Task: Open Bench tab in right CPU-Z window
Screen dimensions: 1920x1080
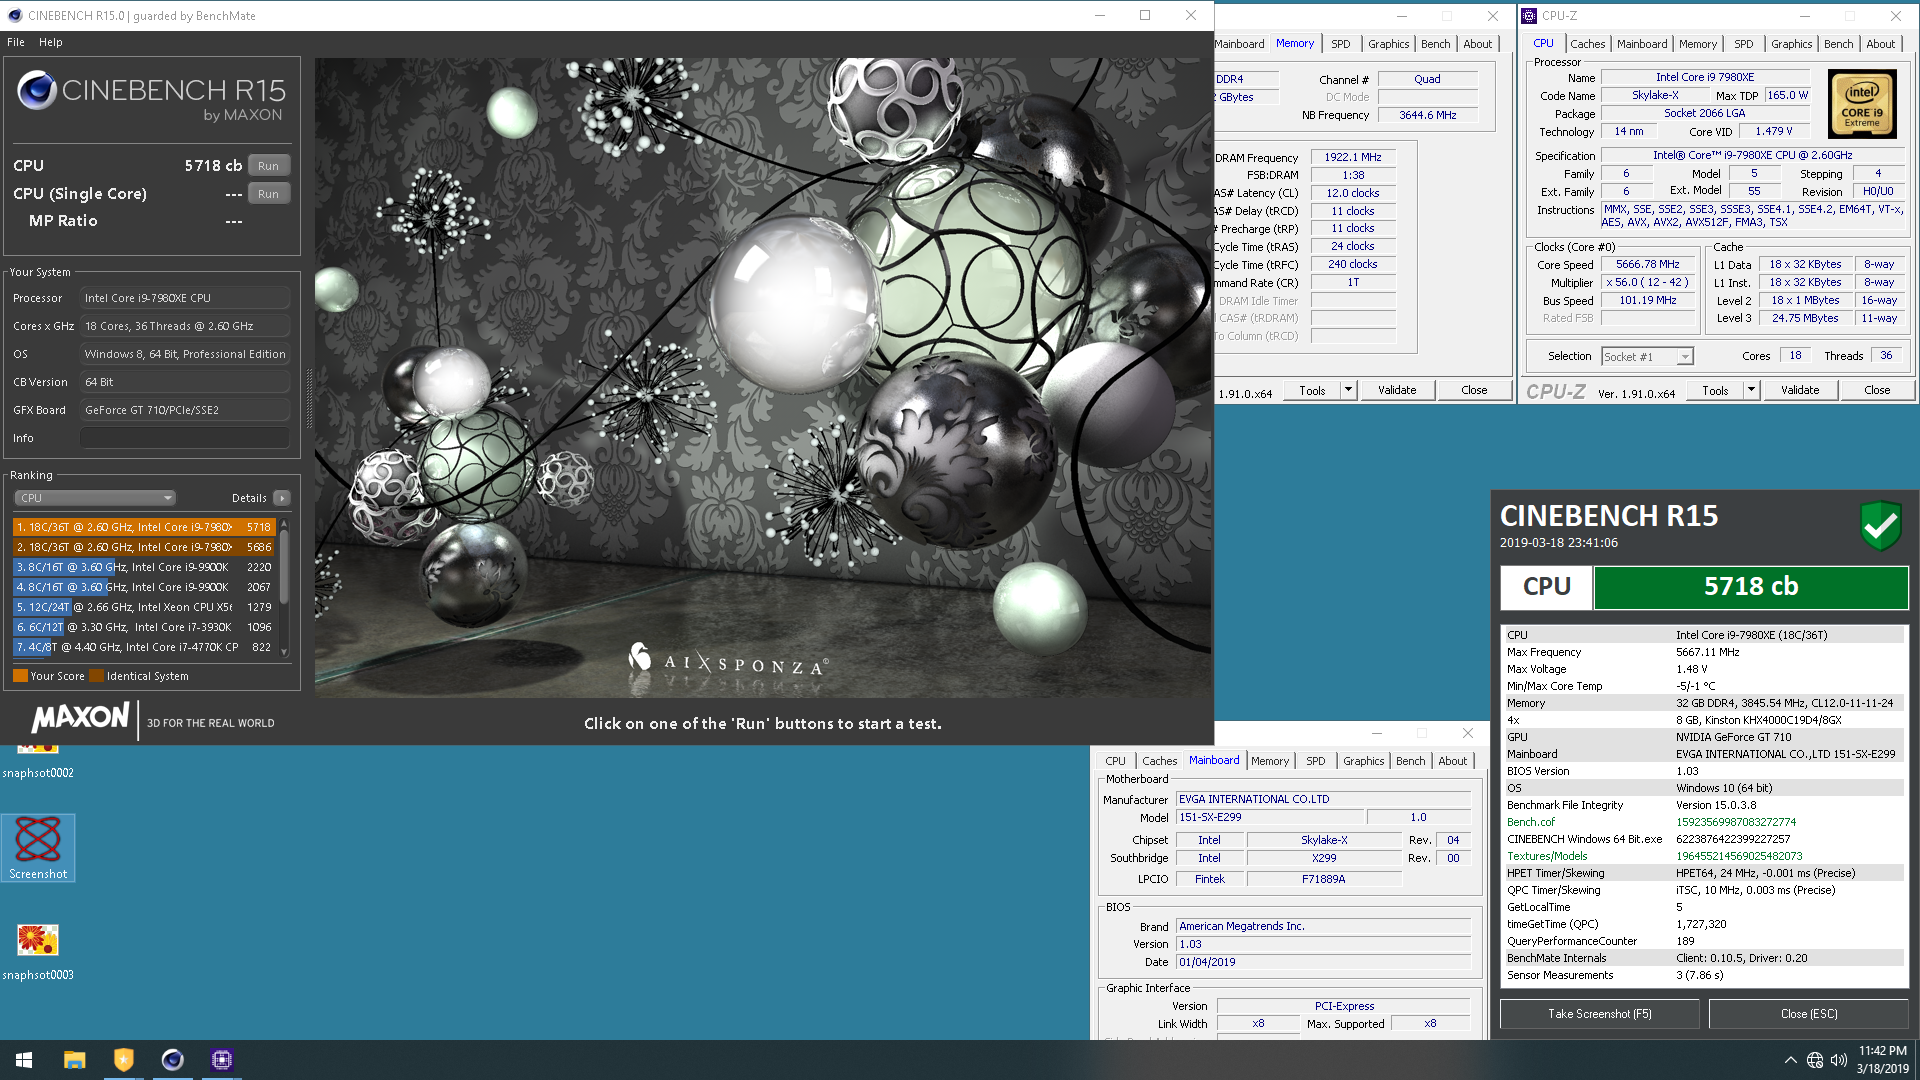Action: coord(1838,44)
